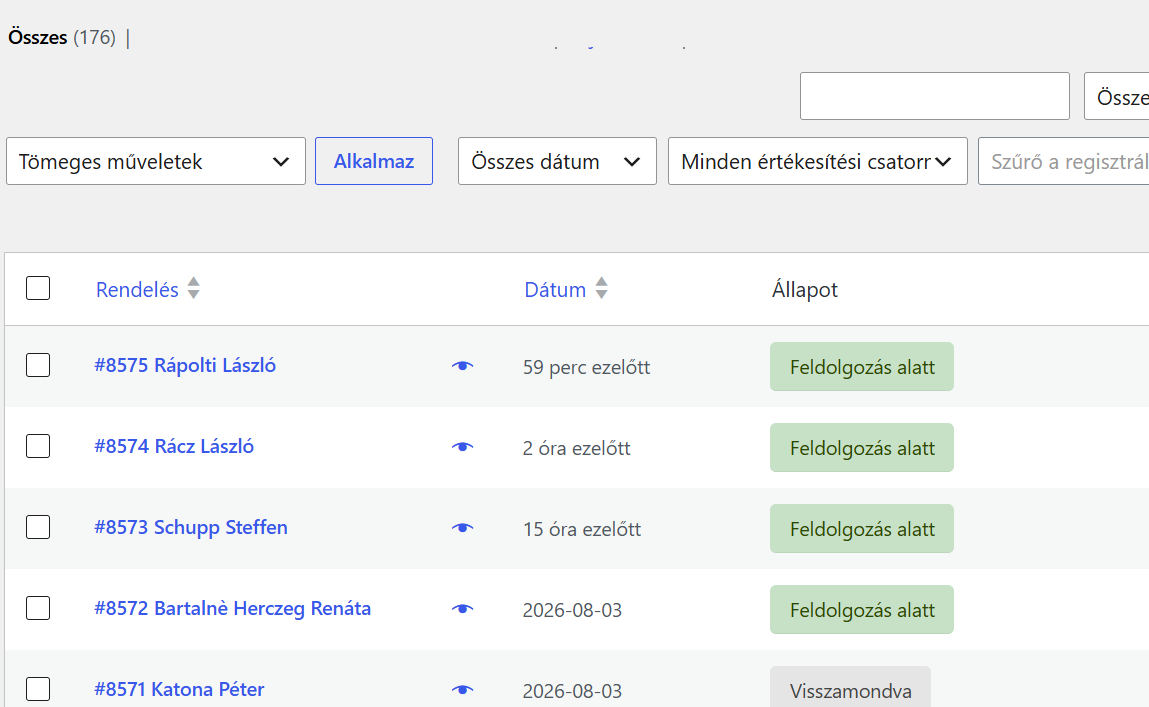The image size is (1149, 707).
Task: Select checkbox for order #8575
Action: click(x=38, y=365)
